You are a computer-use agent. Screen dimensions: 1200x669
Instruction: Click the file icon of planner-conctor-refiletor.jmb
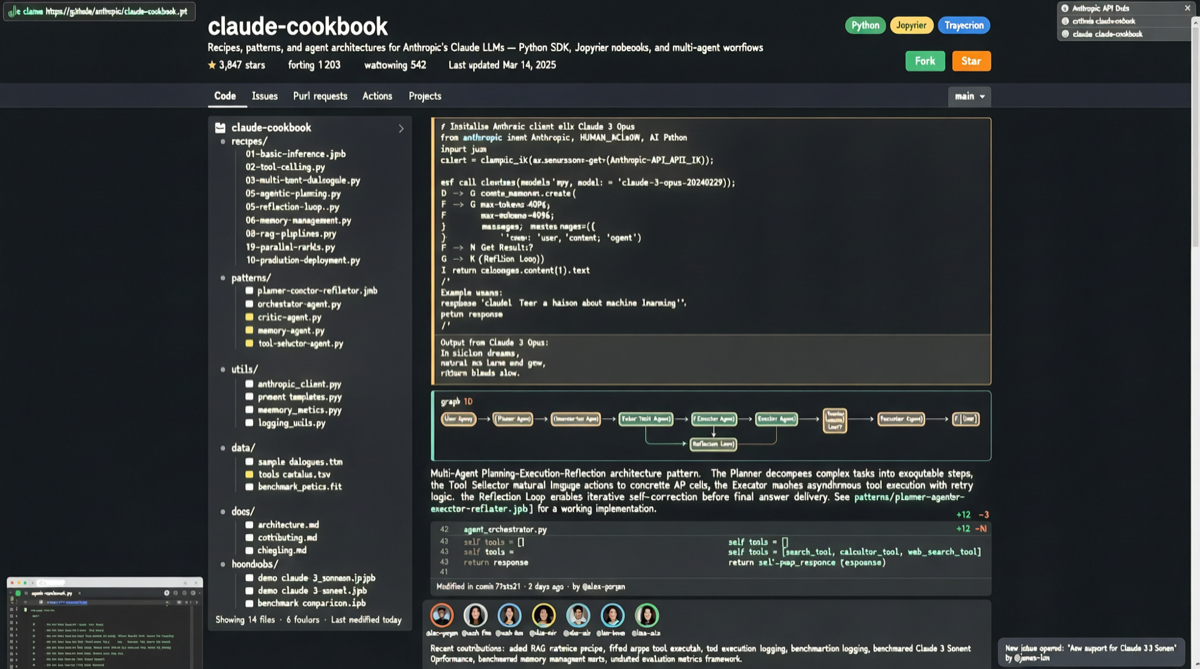point(249,291)
